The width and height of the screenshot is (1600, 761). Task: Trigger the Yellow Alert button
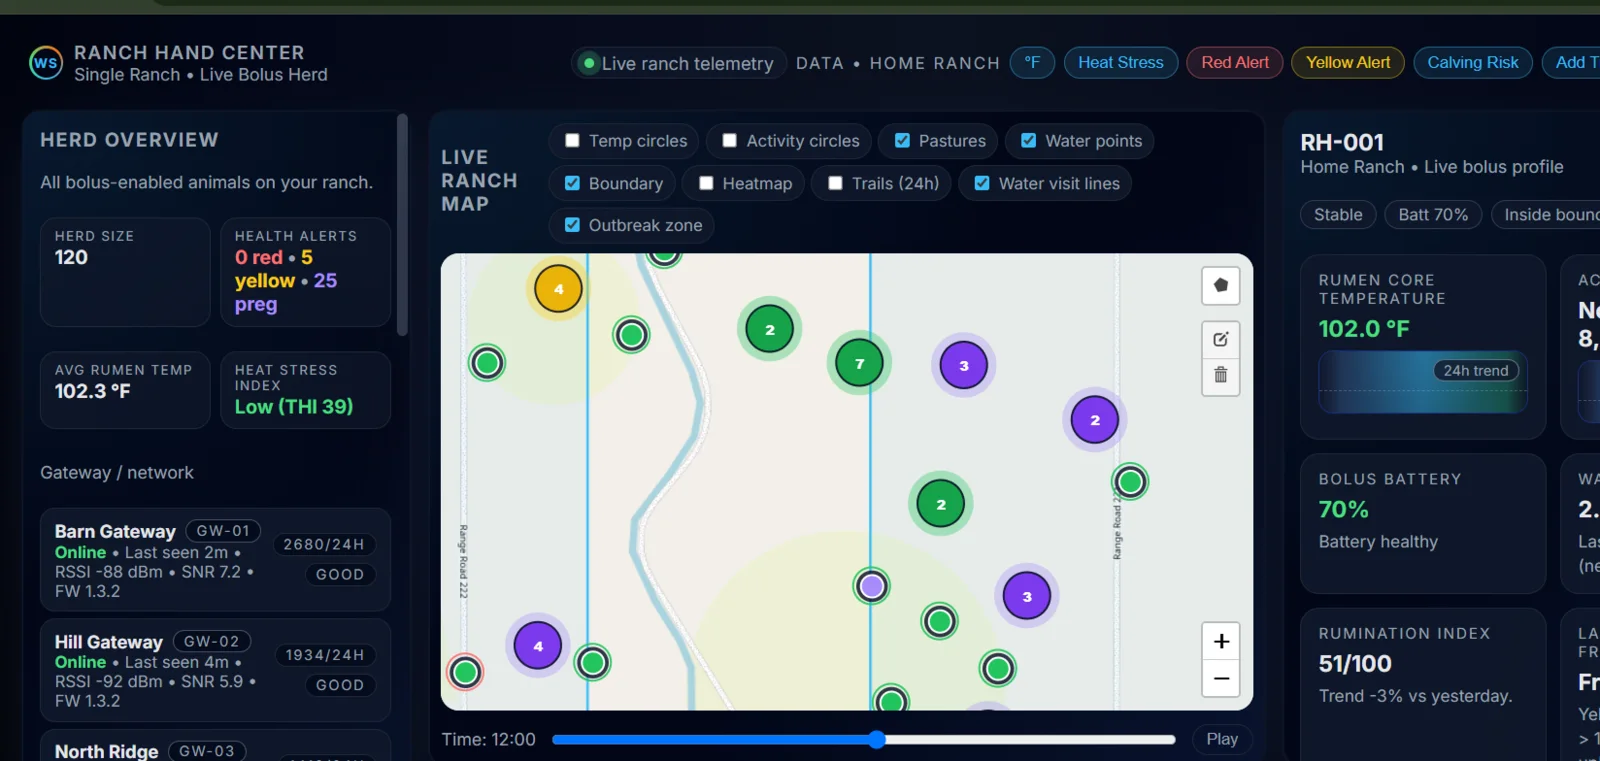click(x=1348, y=62)
